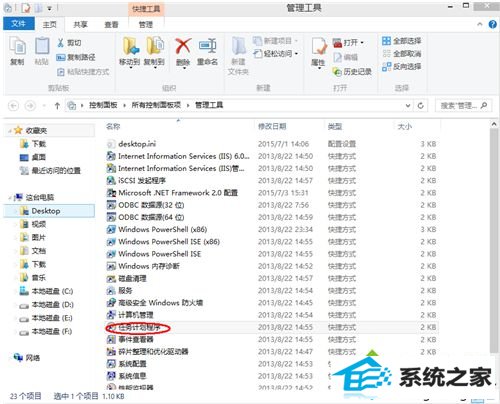Click the Rename (重命名) ribbon icon
This screenshot has height=404, width=500.
point(207,46)
